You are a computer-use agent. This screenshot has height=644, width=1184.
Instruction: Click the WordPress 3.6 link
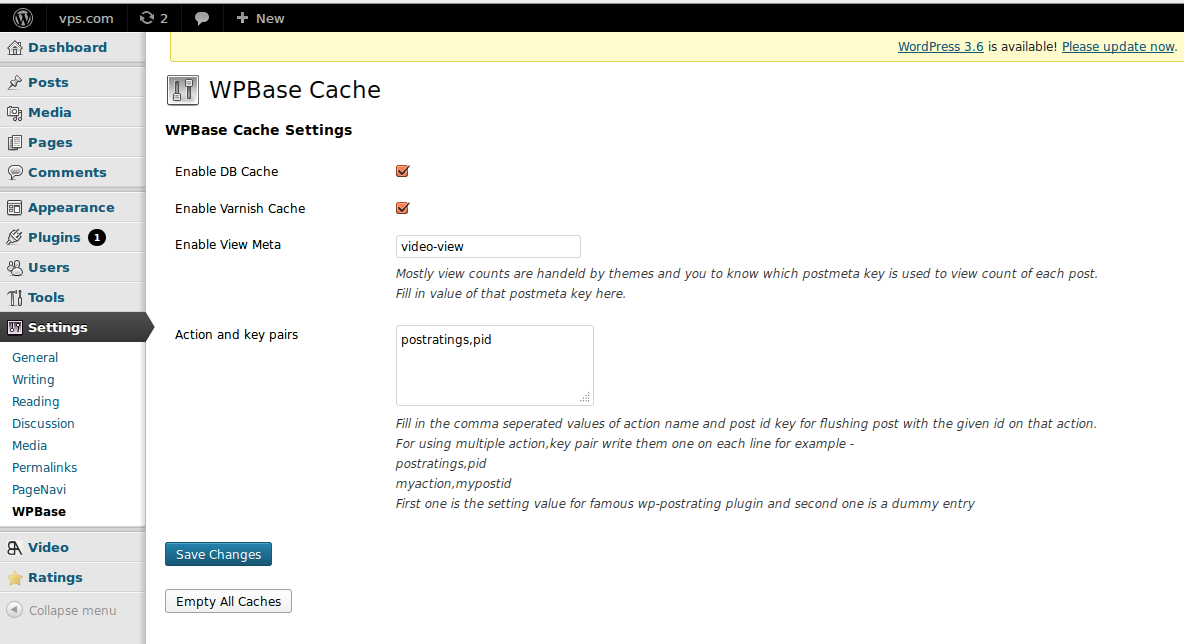[940, 47]
